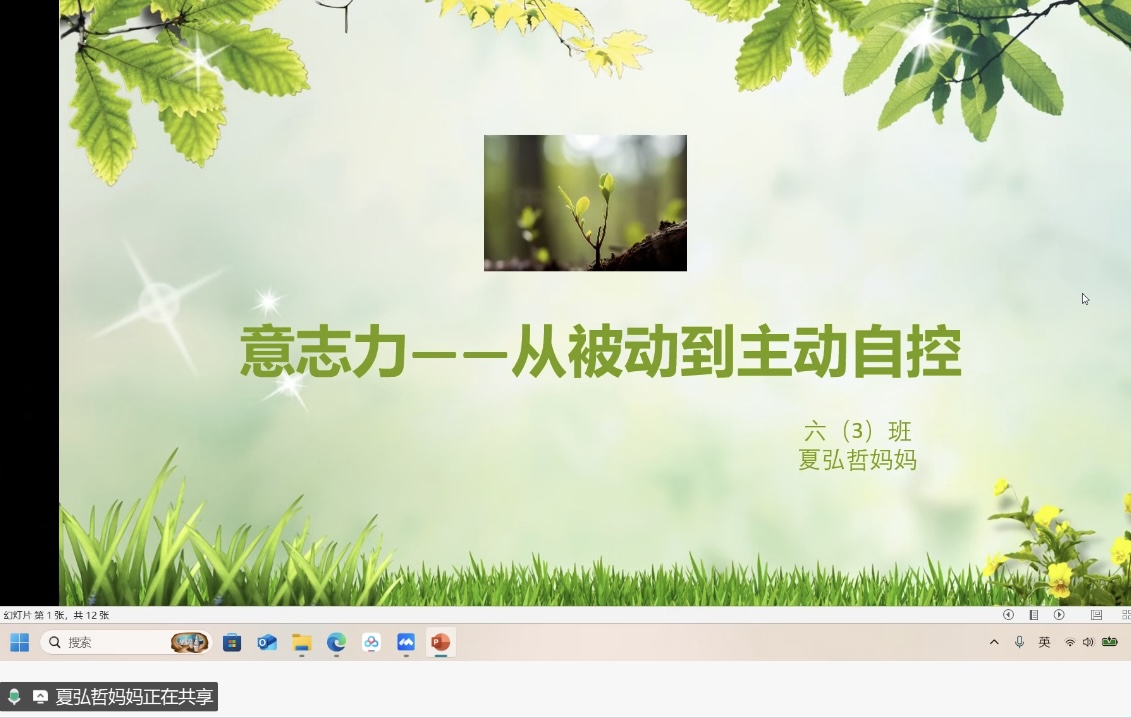Activate the reading view icon
The image size is (1131, 718).
pyautogui.click(x=1097, y=615)
